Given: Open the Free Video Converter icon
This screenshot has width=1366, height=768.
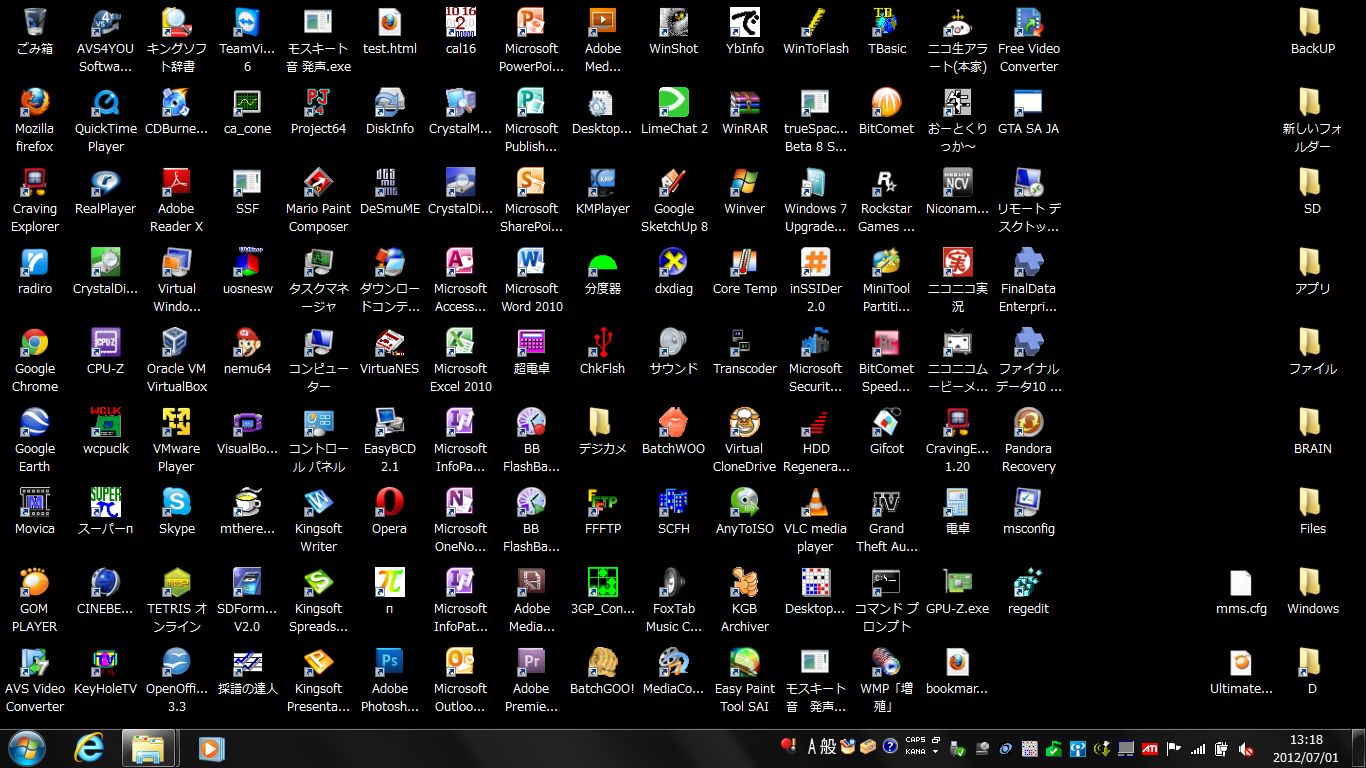Looking at the screenshot, I should pyautogui.click(x=1028, y=40).
